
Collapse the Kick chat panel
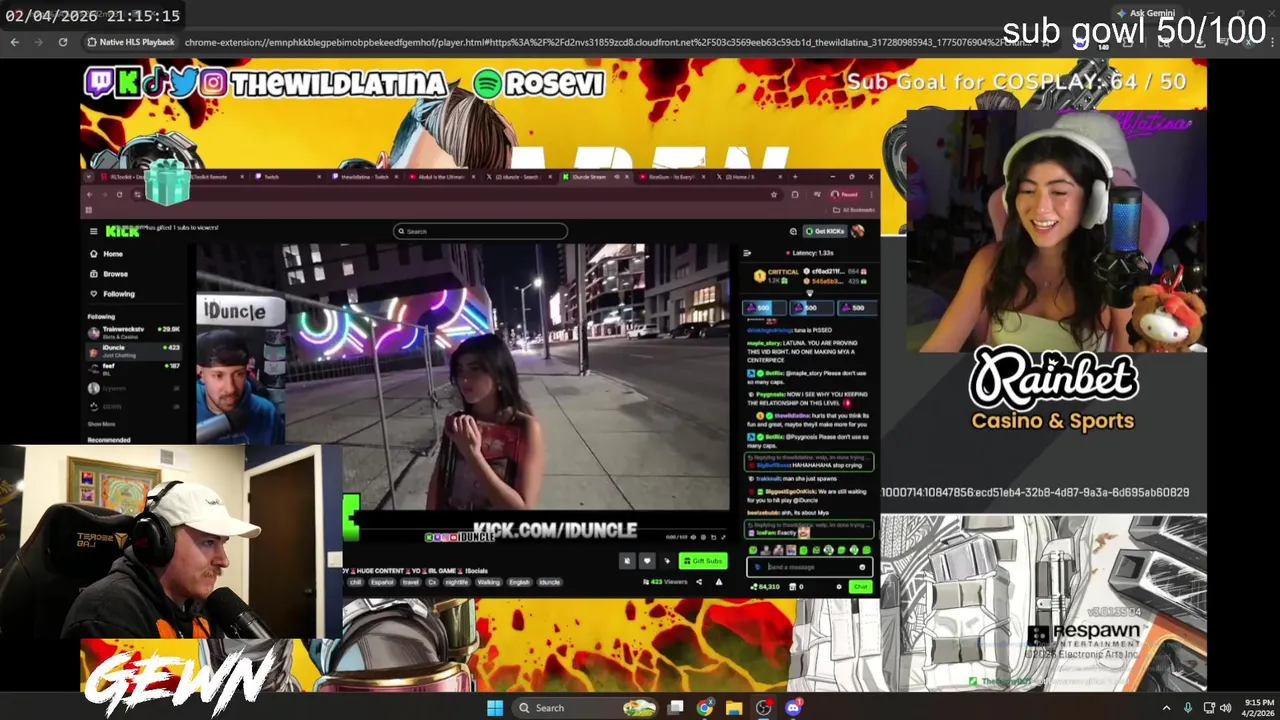[747, 253]
